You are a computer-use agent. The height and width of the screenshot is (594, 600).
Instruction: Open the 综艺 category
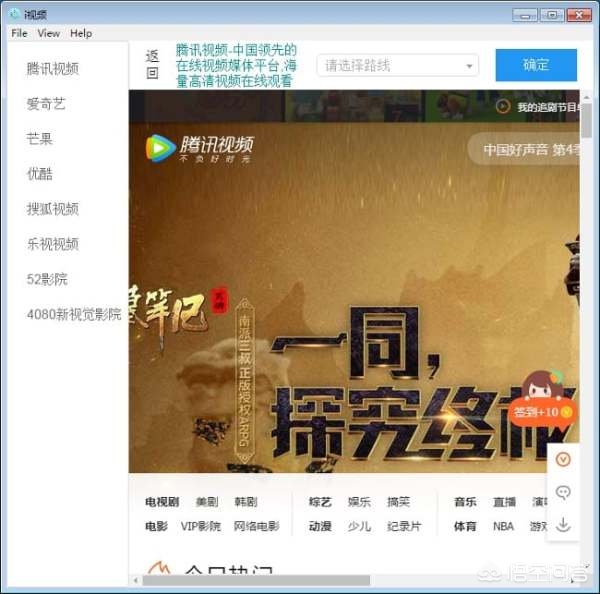pos(320,502)
